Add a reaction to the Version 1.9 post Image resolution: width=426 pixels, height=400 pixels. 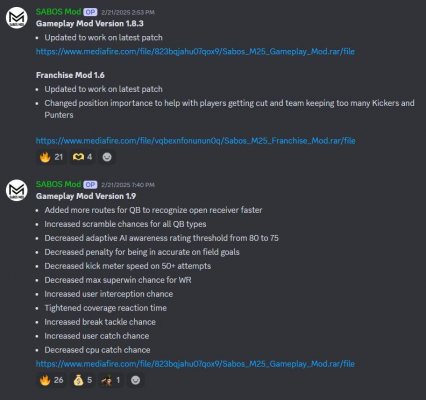coord(135,380)
